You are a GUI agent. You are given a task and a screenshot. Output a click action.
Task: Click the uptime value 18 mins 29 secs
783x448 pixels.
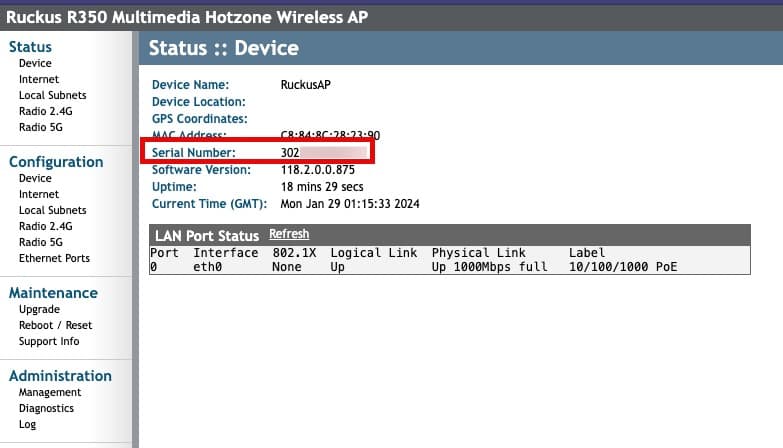click(322, 187)
